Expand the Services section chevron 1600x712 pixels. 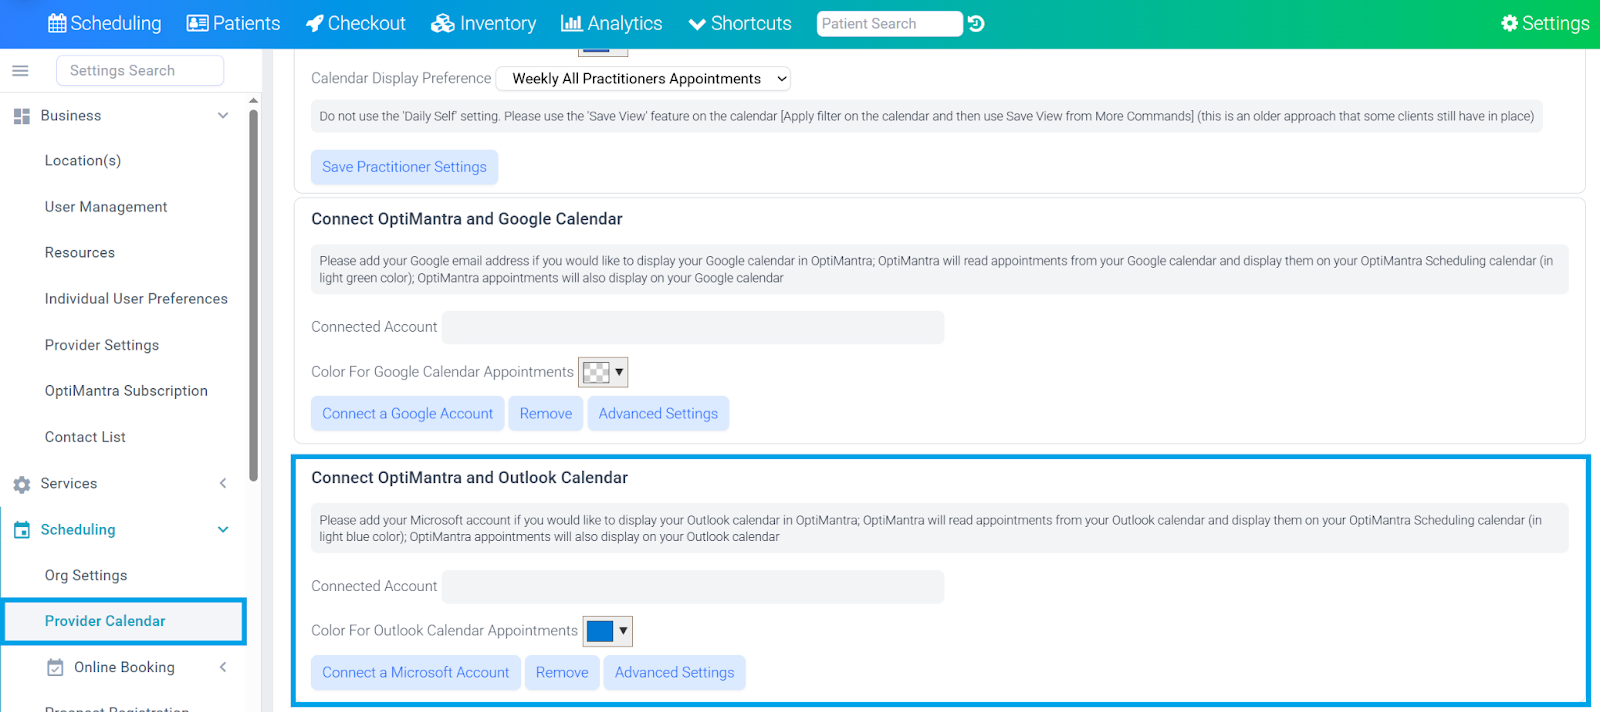click(223, 484)
